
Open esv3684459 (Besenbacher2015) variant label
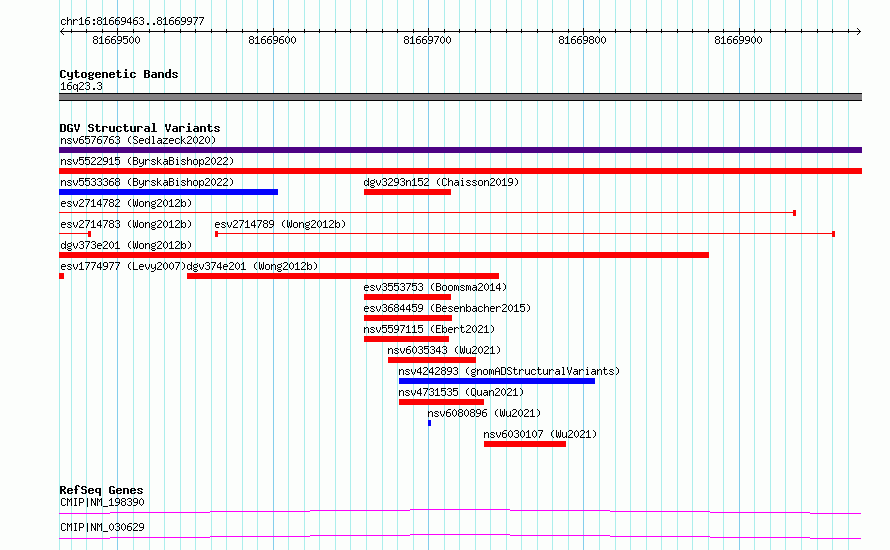tap(447, 308)
